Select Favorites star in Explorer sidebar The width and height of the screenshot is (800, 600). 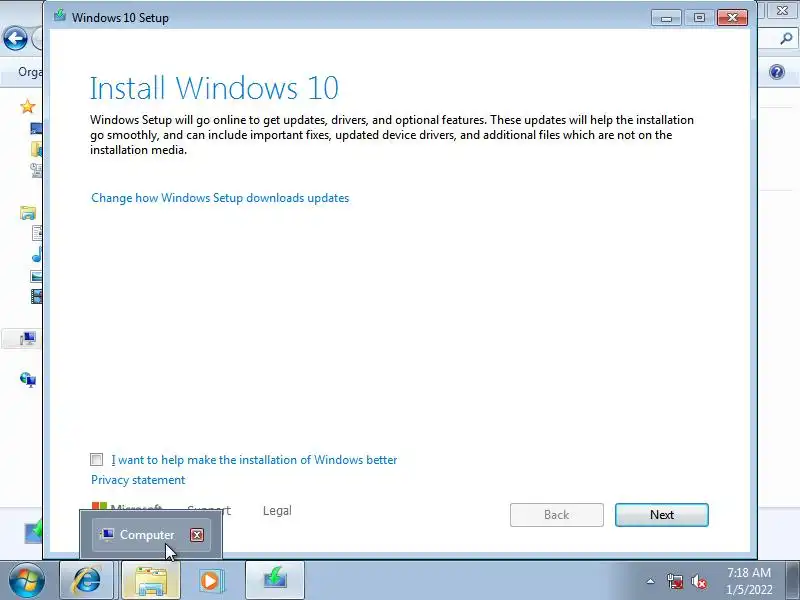pos(28,107)
